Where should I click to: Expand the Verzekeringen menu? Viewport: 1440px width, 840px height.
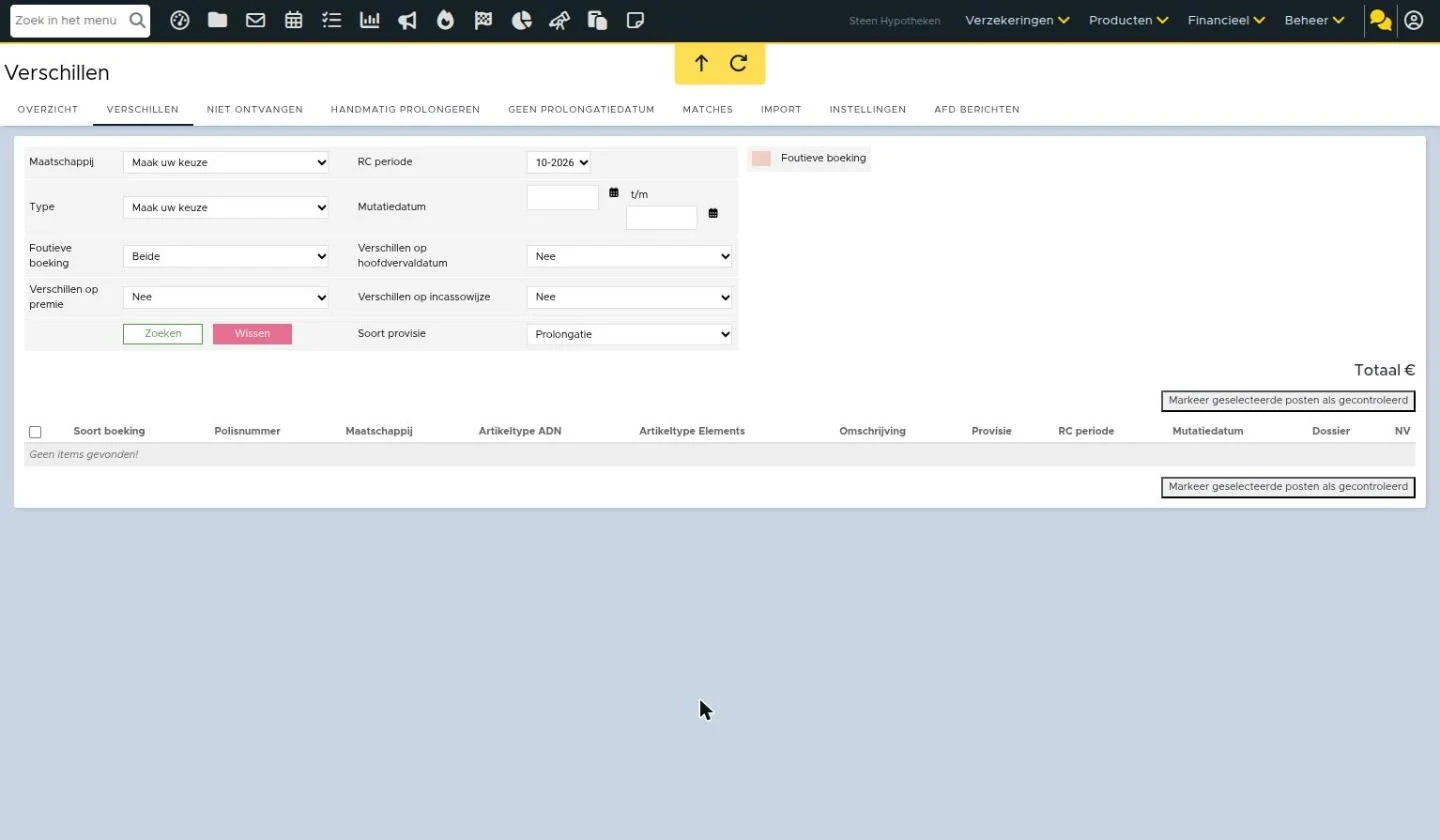(1017, 20)
